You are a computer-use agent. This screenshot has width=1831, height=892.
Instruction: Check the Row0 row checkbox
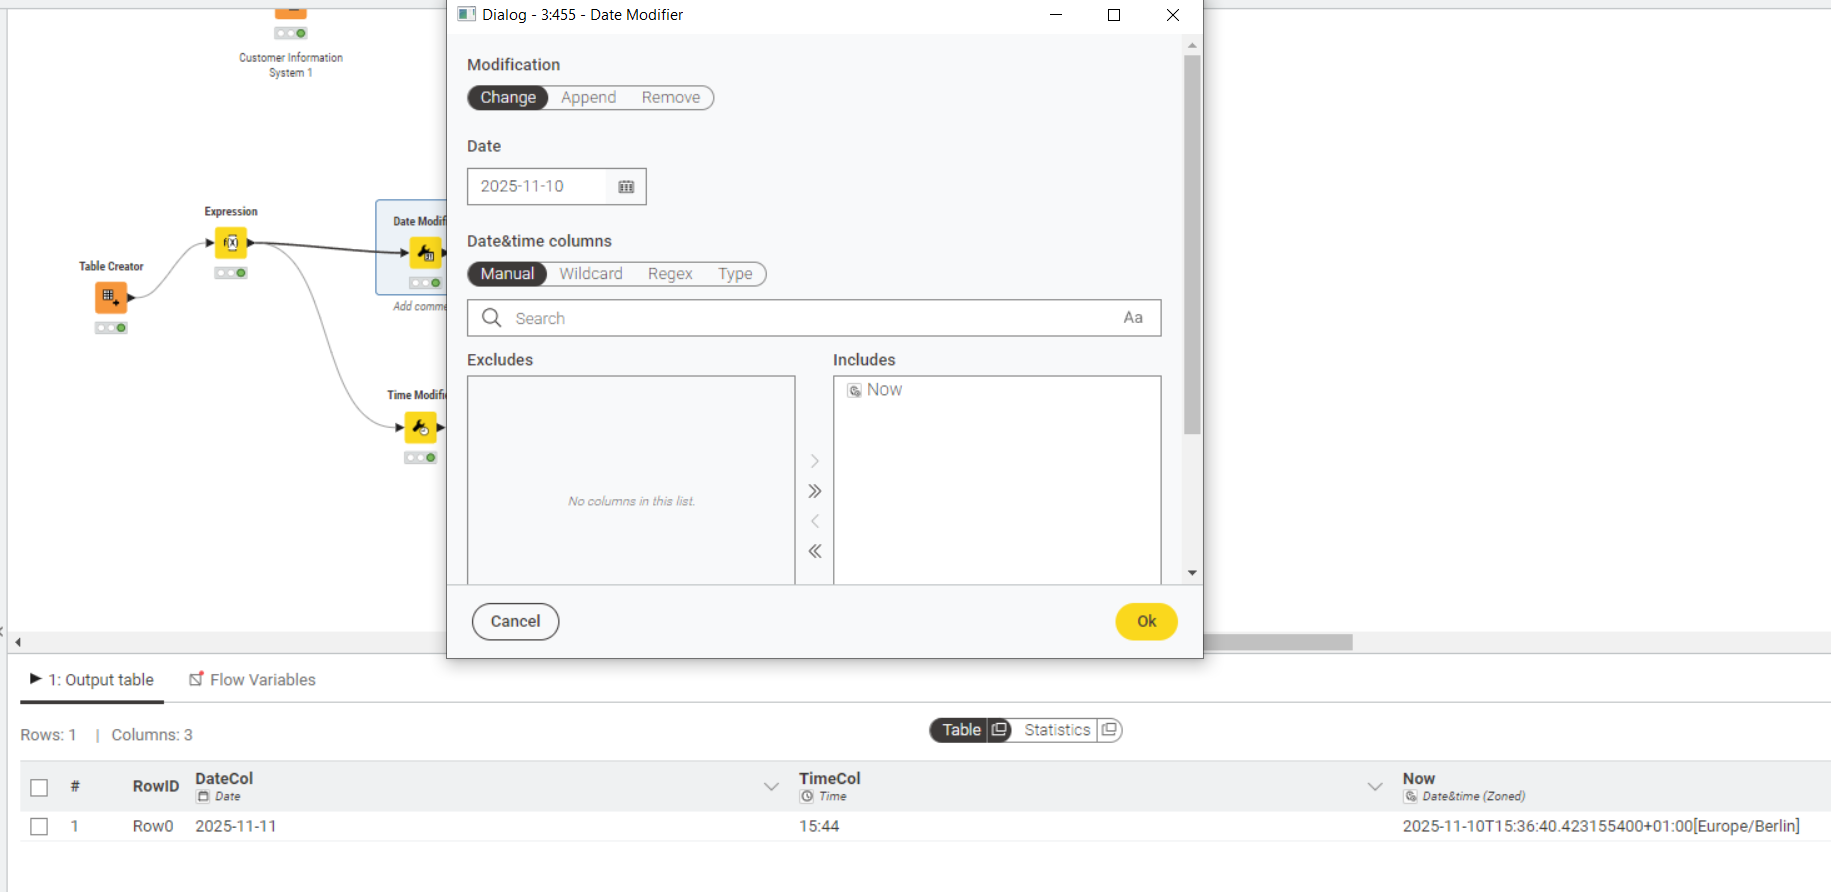coord(39,826)
